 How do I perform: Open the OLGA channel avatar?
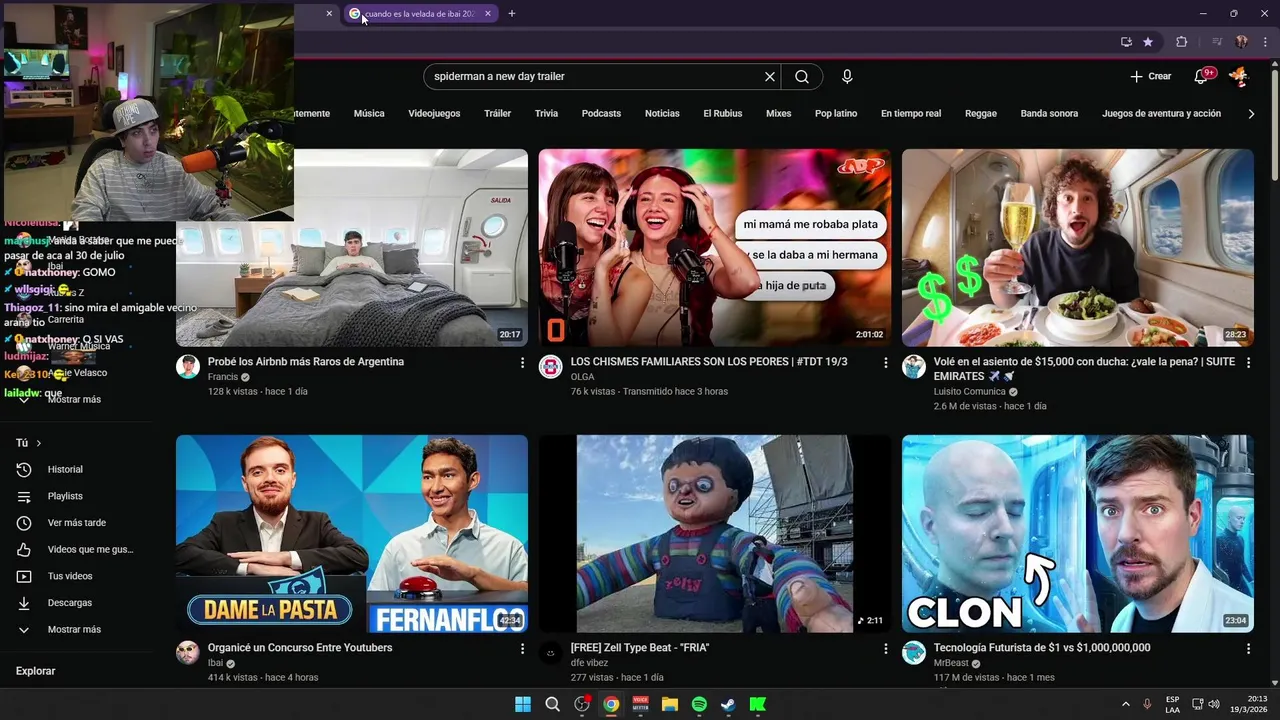click(x=551, y=366)
